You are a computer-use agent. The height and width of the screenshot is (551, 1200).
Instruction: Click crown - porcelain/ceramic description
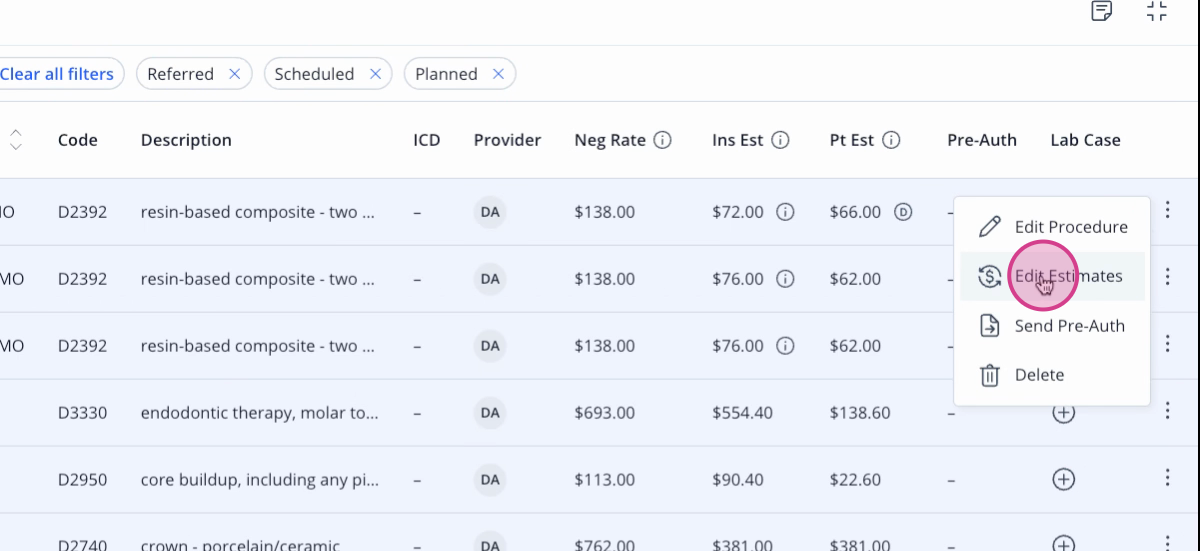tap(240, 545)
